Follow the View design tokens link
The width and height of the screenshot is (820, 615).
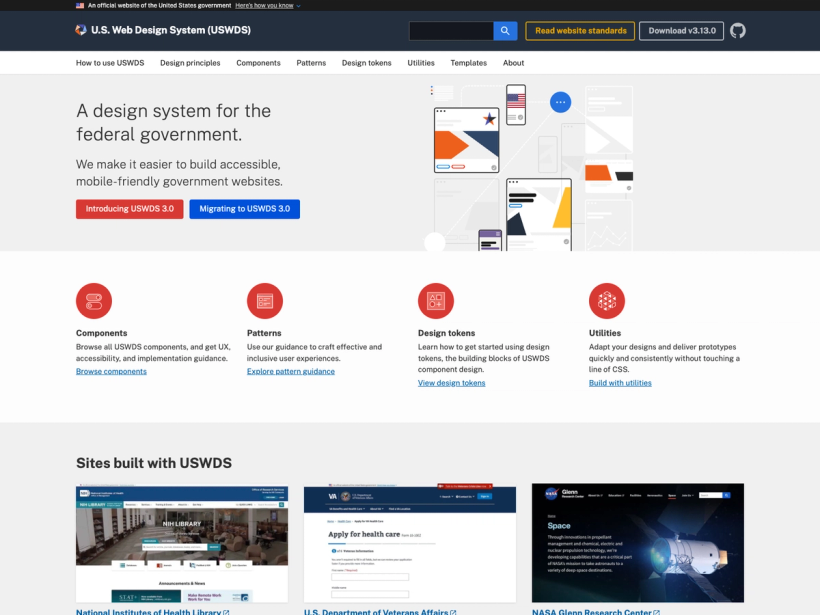click(x=451, y=383)
